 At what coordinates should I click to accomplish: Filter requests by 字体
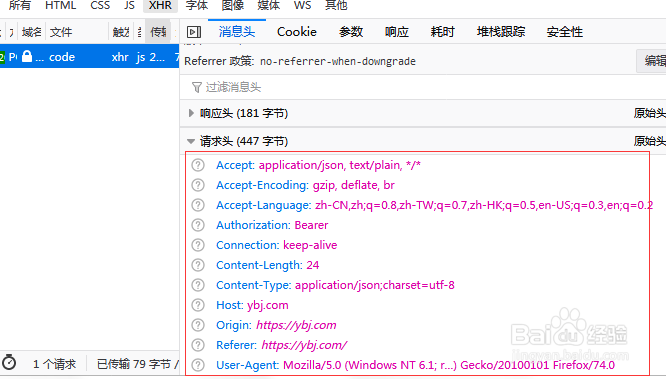click(197, 6)
